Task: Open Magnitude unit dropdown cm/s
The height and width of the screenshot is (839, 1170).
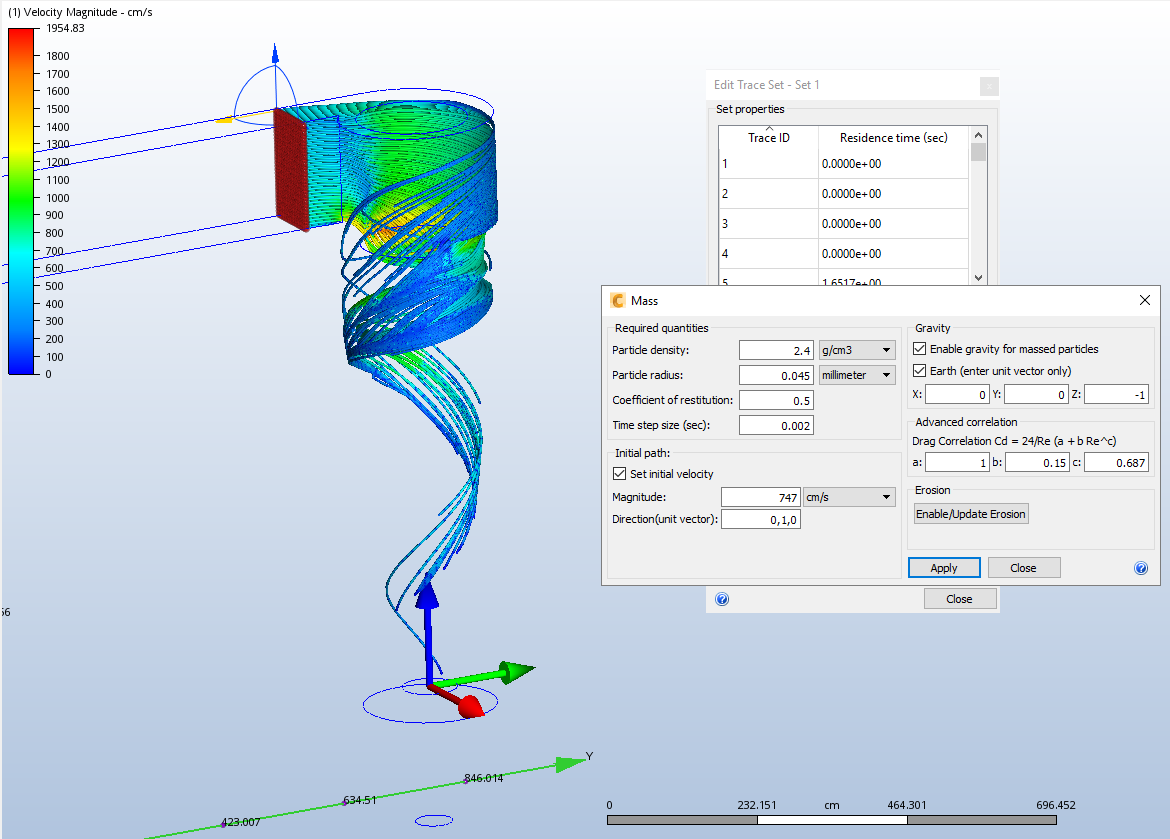Action: (x=850, y=497)
